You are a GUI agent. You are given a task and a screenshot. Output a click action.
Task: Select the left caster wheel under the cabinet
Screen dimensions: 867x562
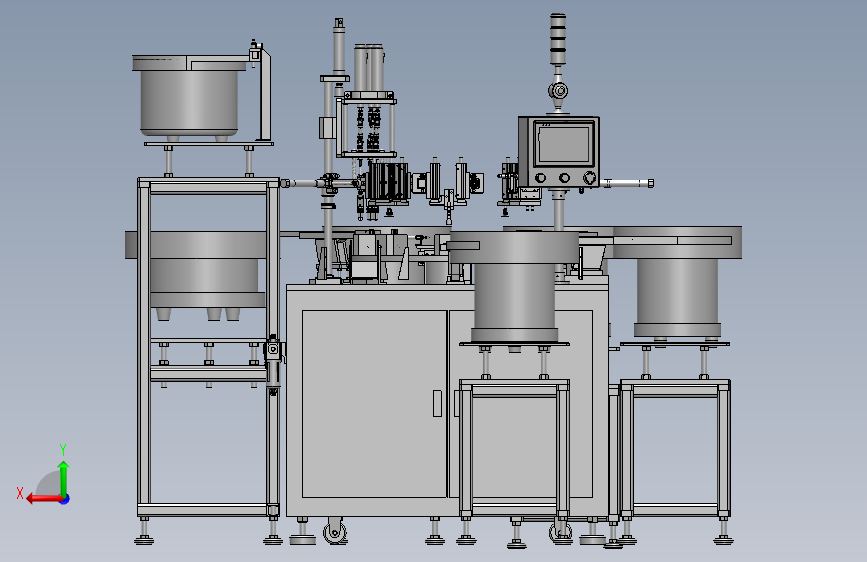(x=335, y=532)
